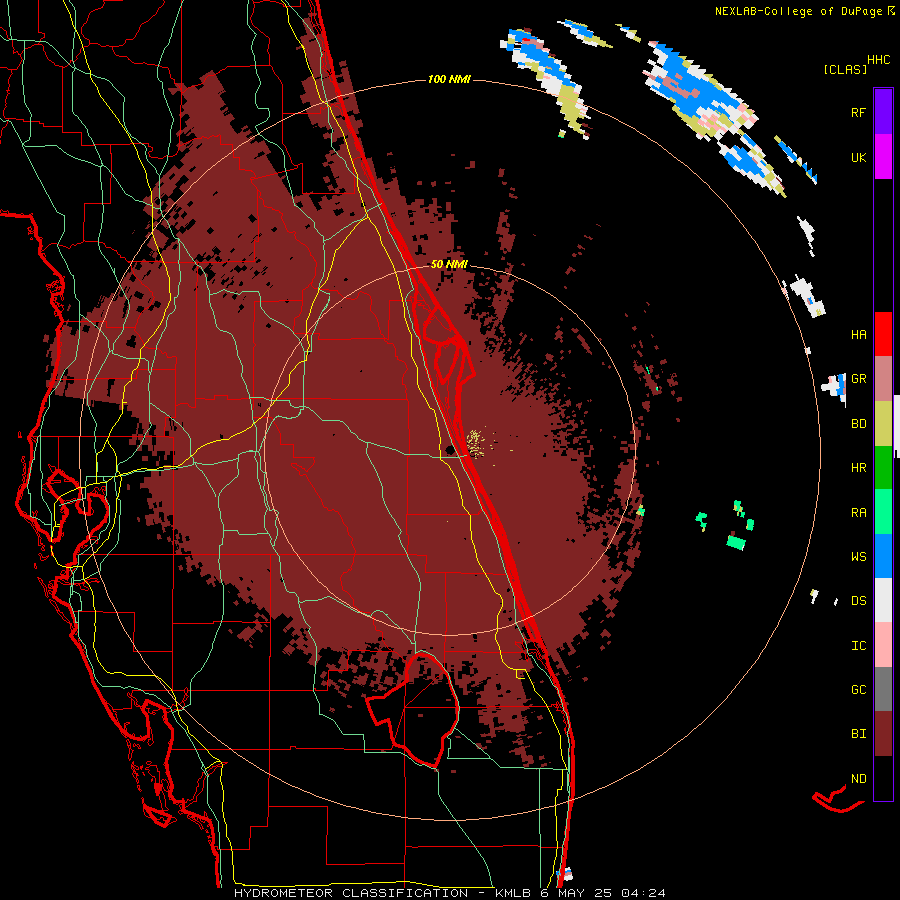Click the IC legend label

859,645
